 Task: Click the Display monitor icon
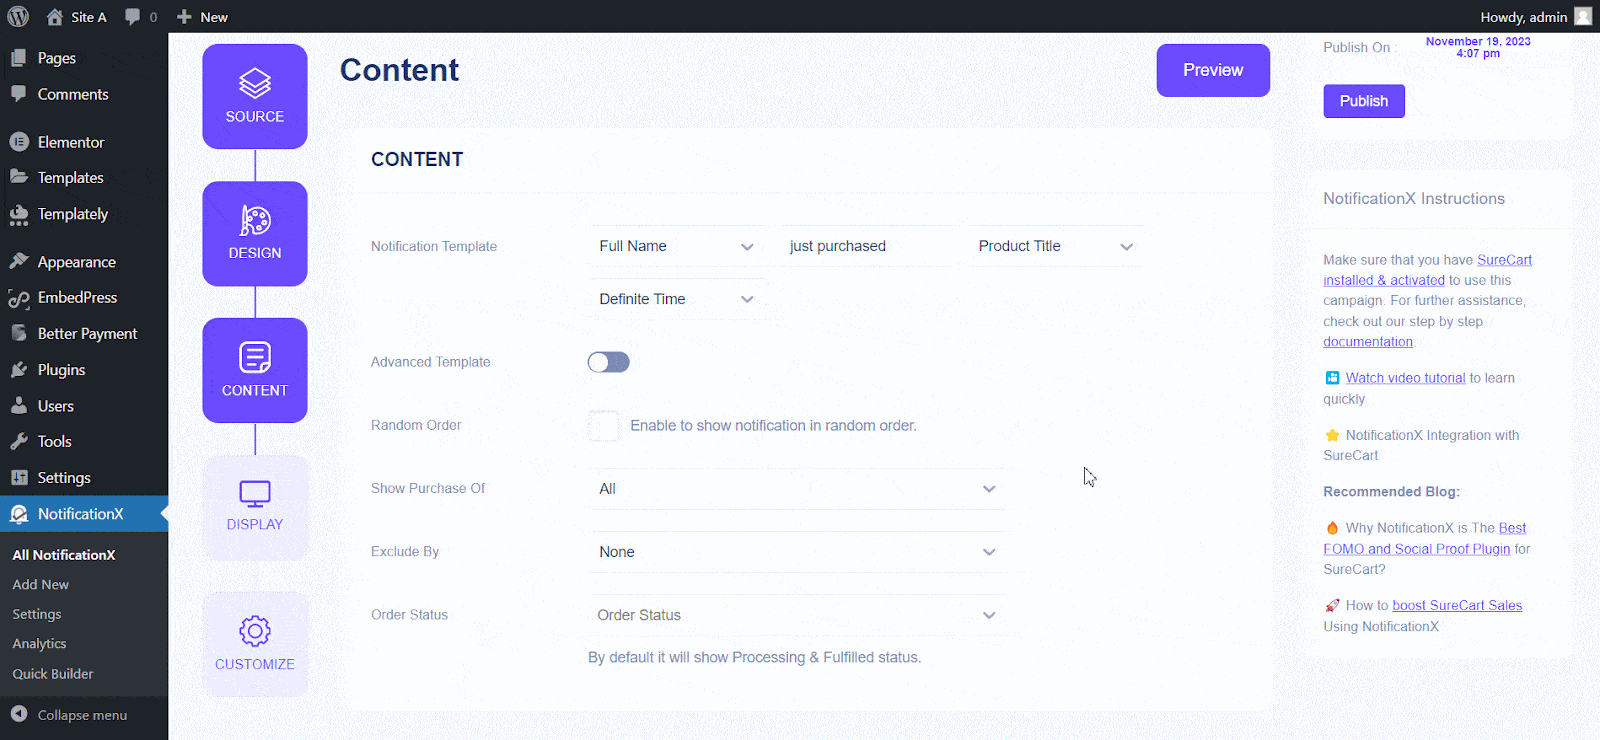click(x=255, y=494)
